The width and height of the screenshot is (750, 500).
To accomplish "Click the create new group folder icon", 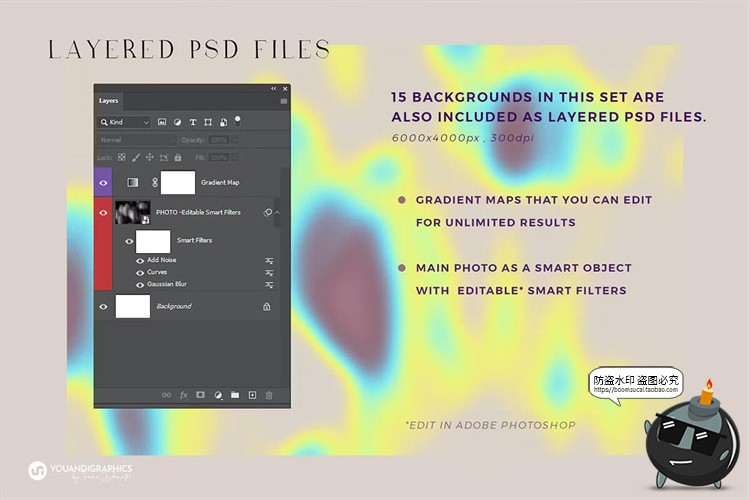I will click(234, 395).
